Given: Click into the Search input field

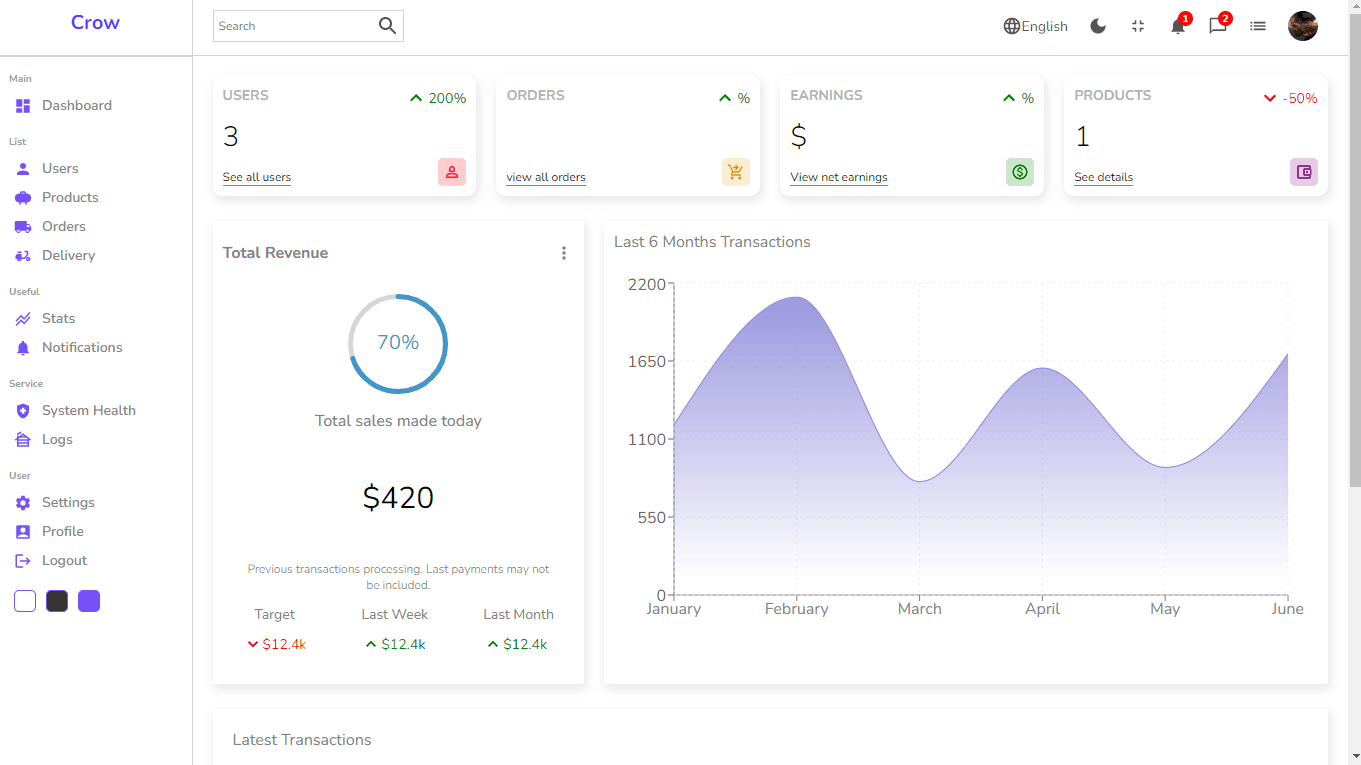Looking at the screenshot, I should [292, 26].
